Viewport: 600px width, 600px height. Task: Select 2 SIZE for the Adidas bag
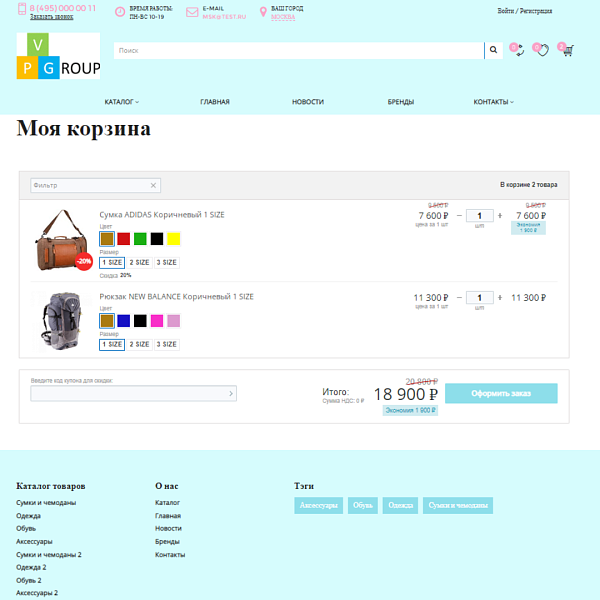click(139, 262)
